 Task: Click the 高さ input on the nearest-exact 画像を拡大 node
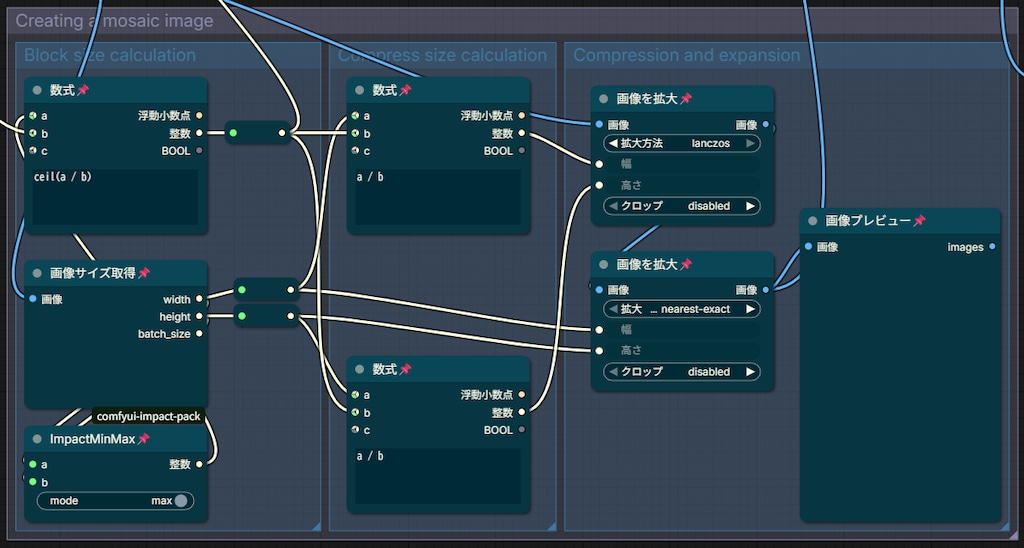click(x=682, y=351)
